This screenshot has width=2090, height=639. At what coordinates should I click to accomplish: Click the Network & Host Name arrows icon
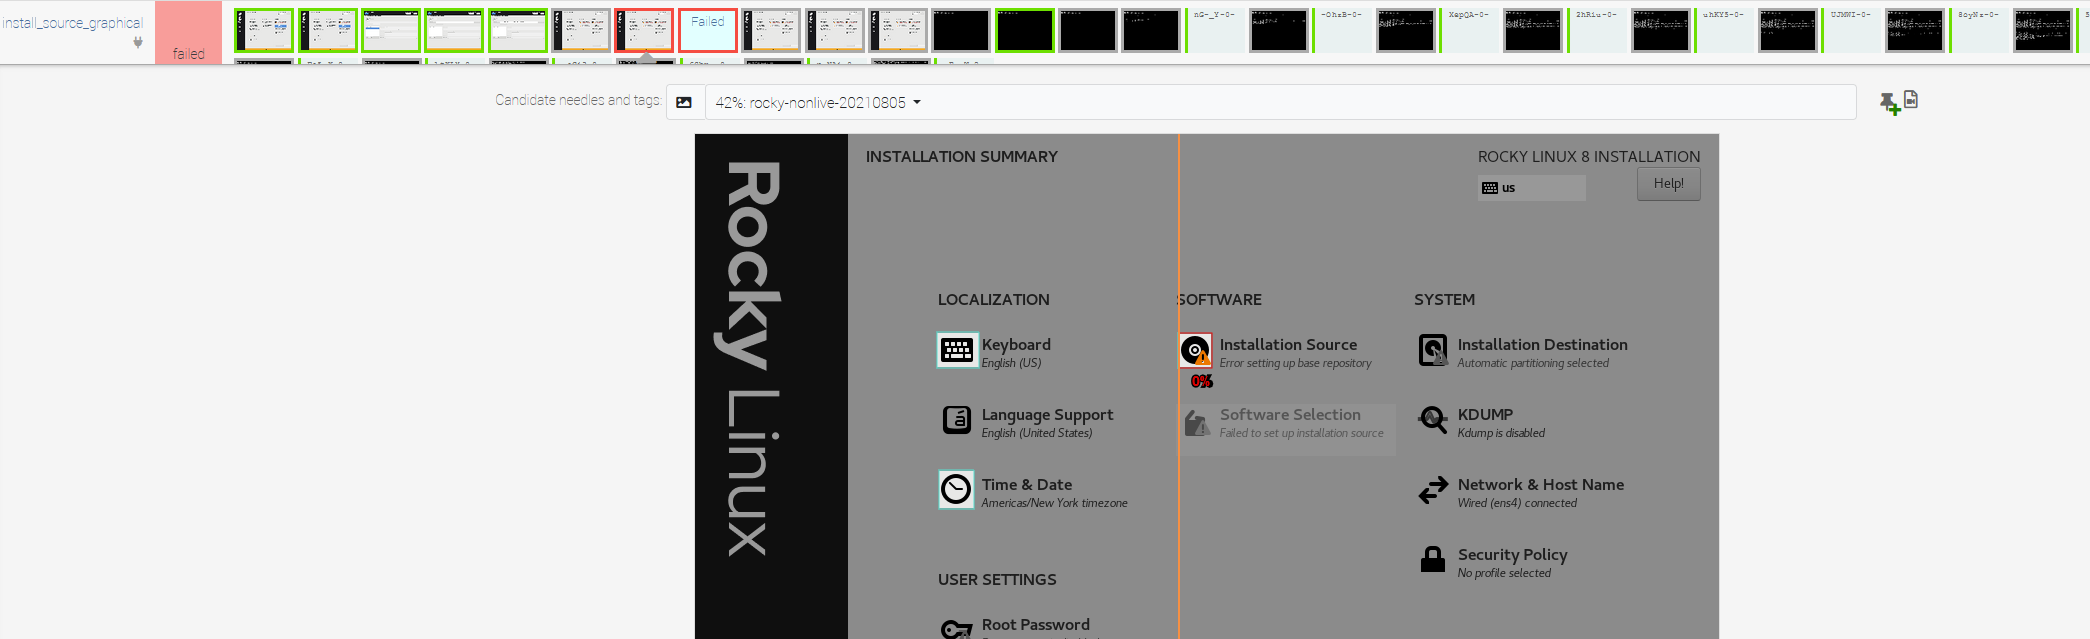tap(1433, 490)
